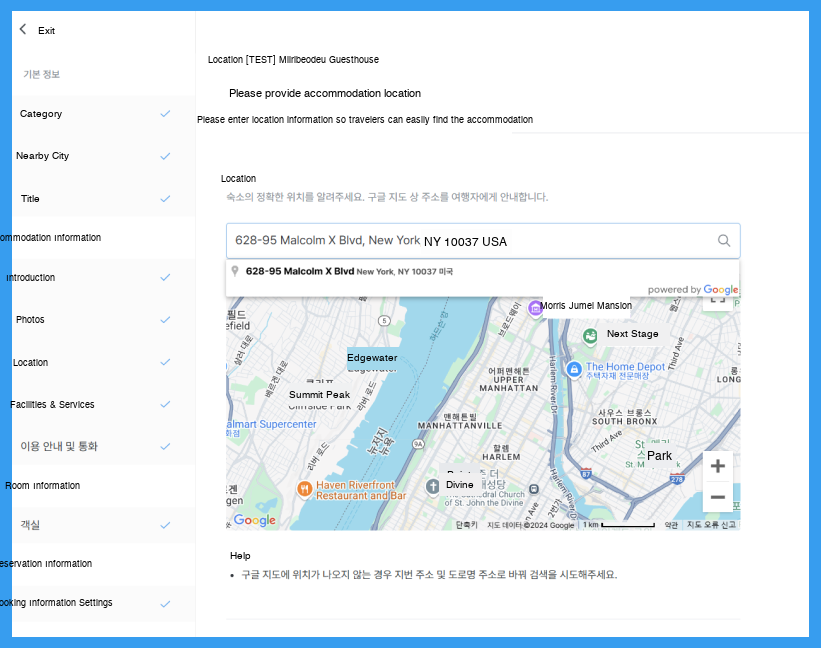Viewport: 821px width, 648px height.
Task: Click the back arrow next to Exit
Action: point(23,29)
